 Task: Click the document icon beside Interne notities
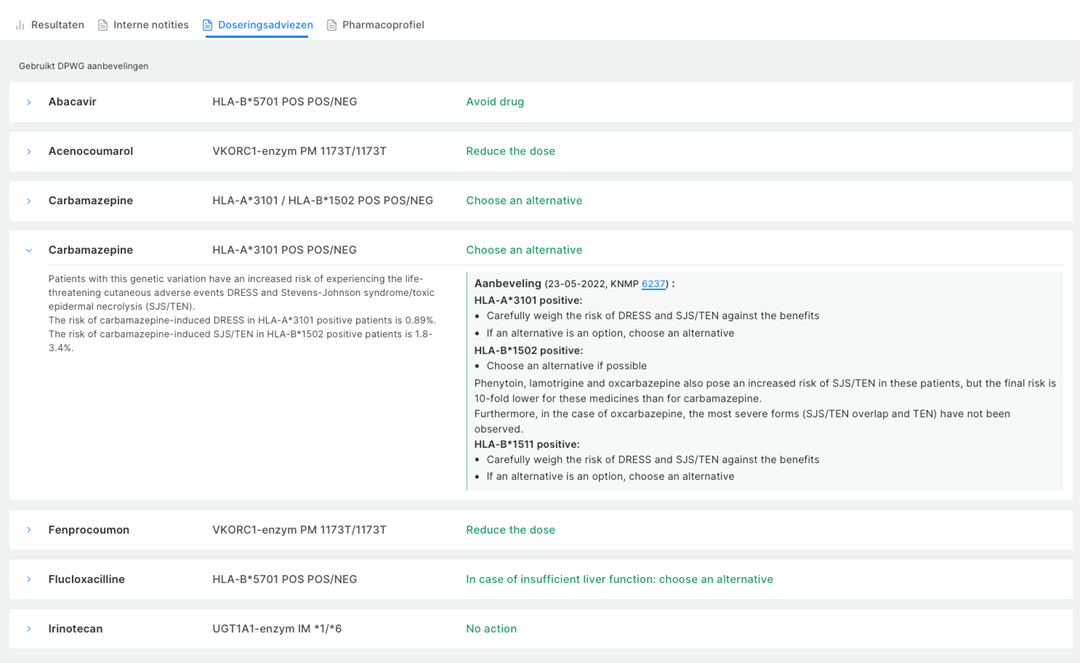pyautogui.click(x=103, y=25)
